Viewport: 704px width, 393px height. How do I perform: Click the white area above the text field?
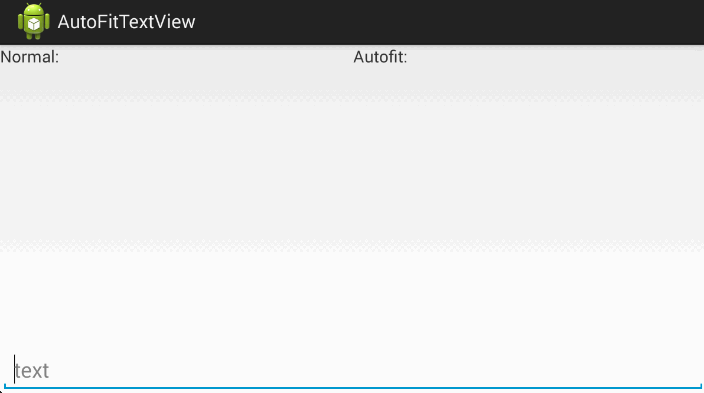tap(352, 301)
